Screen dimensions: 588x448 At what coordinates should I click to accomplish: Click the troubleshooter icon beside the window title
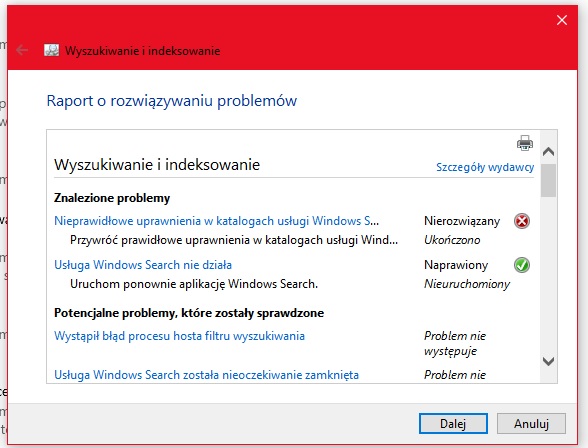(x=51, y=50)
